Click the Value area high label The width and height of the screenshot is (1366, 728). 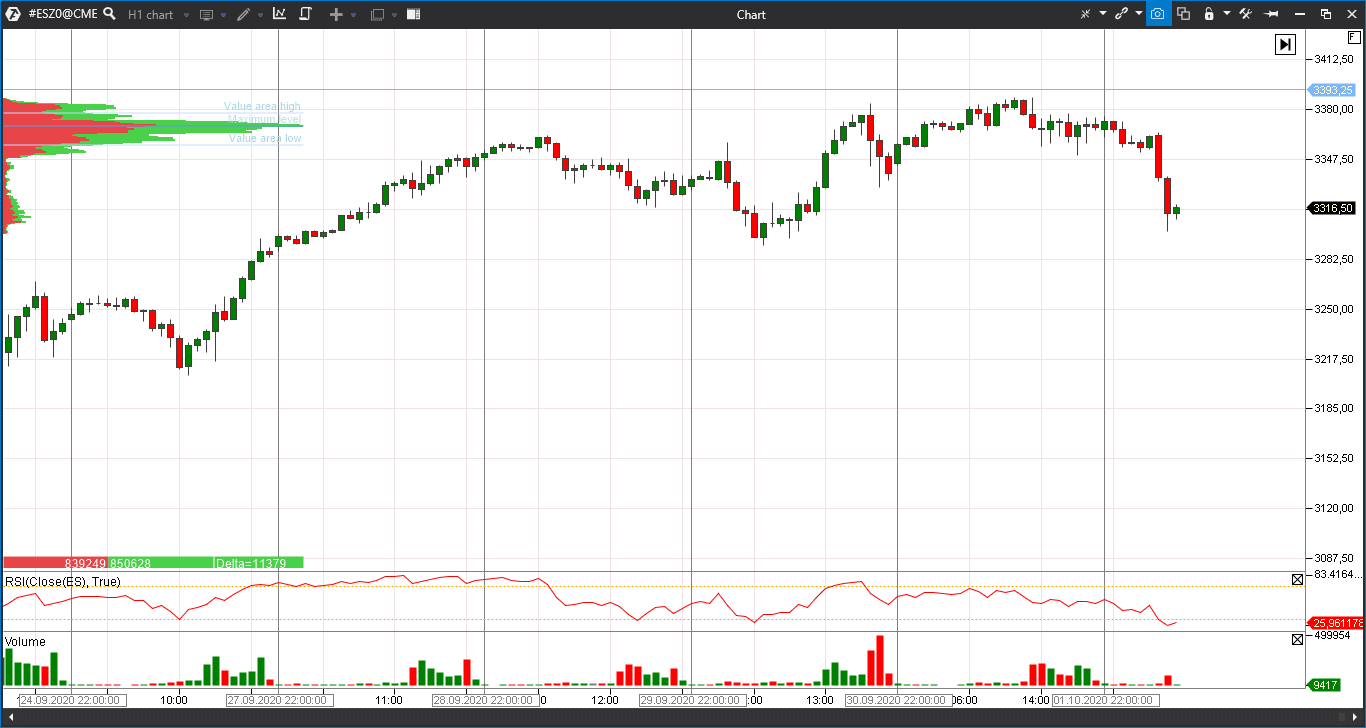pos(261,105)
